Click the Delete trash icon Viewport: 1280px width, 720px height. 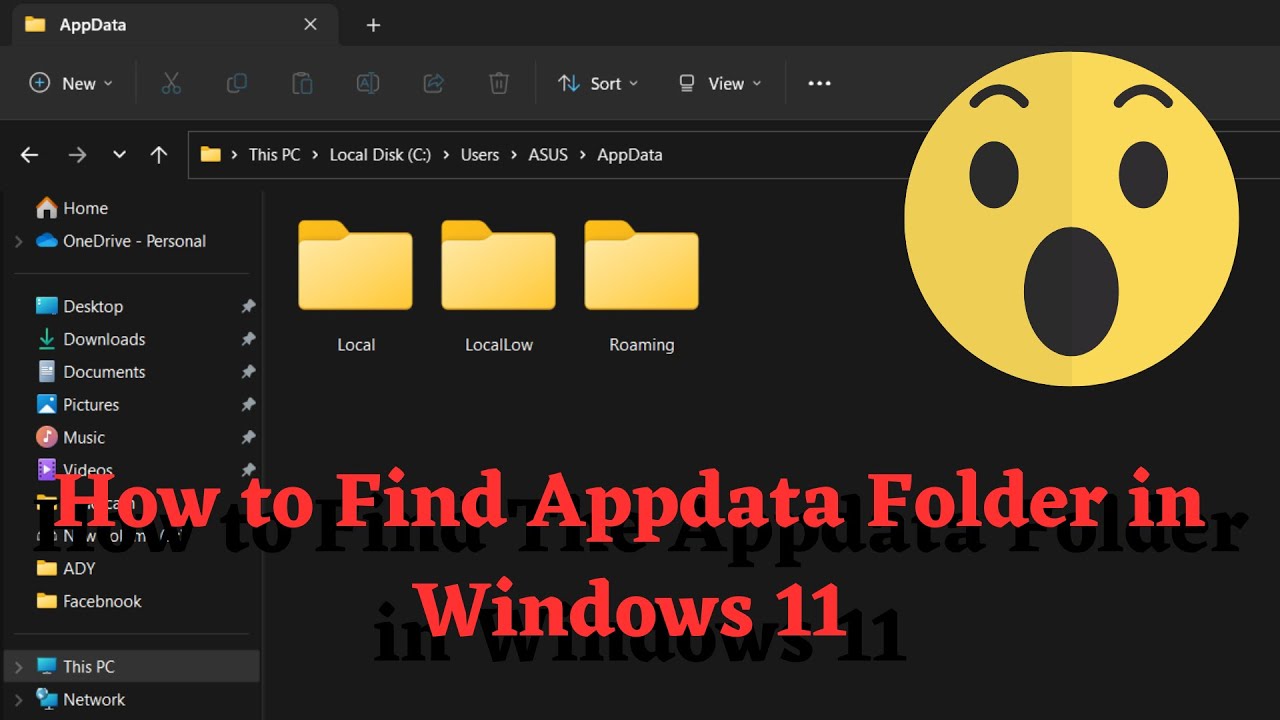499,84
